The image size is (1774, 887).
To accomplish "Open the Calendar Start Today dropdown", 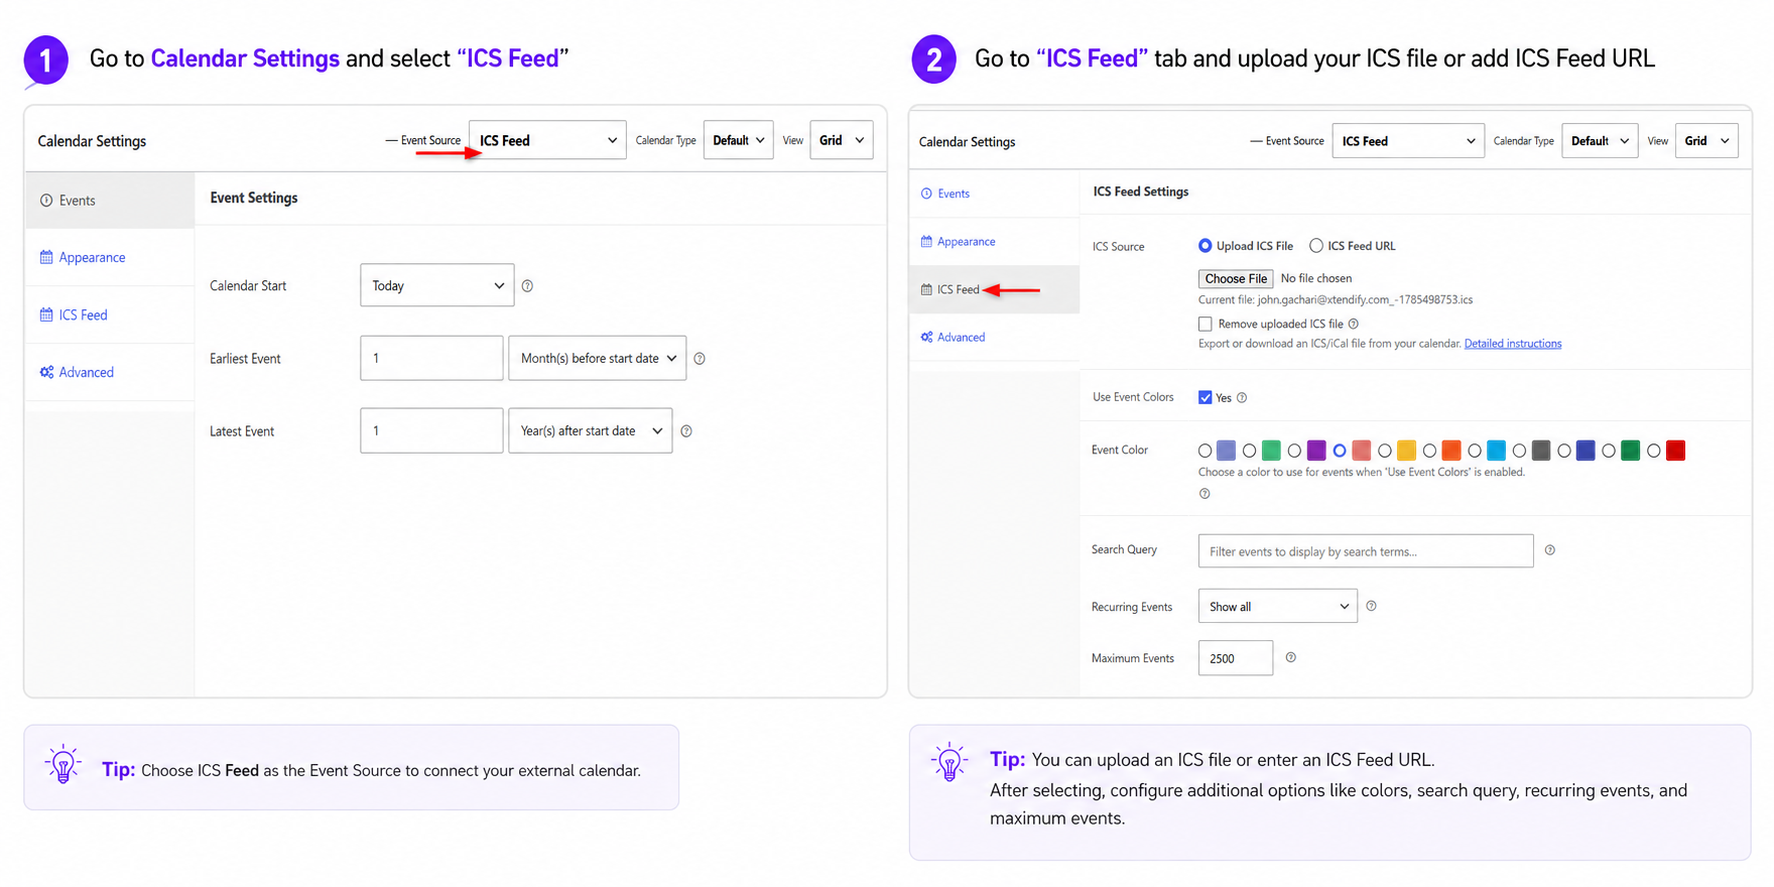I will coord(437,286).
